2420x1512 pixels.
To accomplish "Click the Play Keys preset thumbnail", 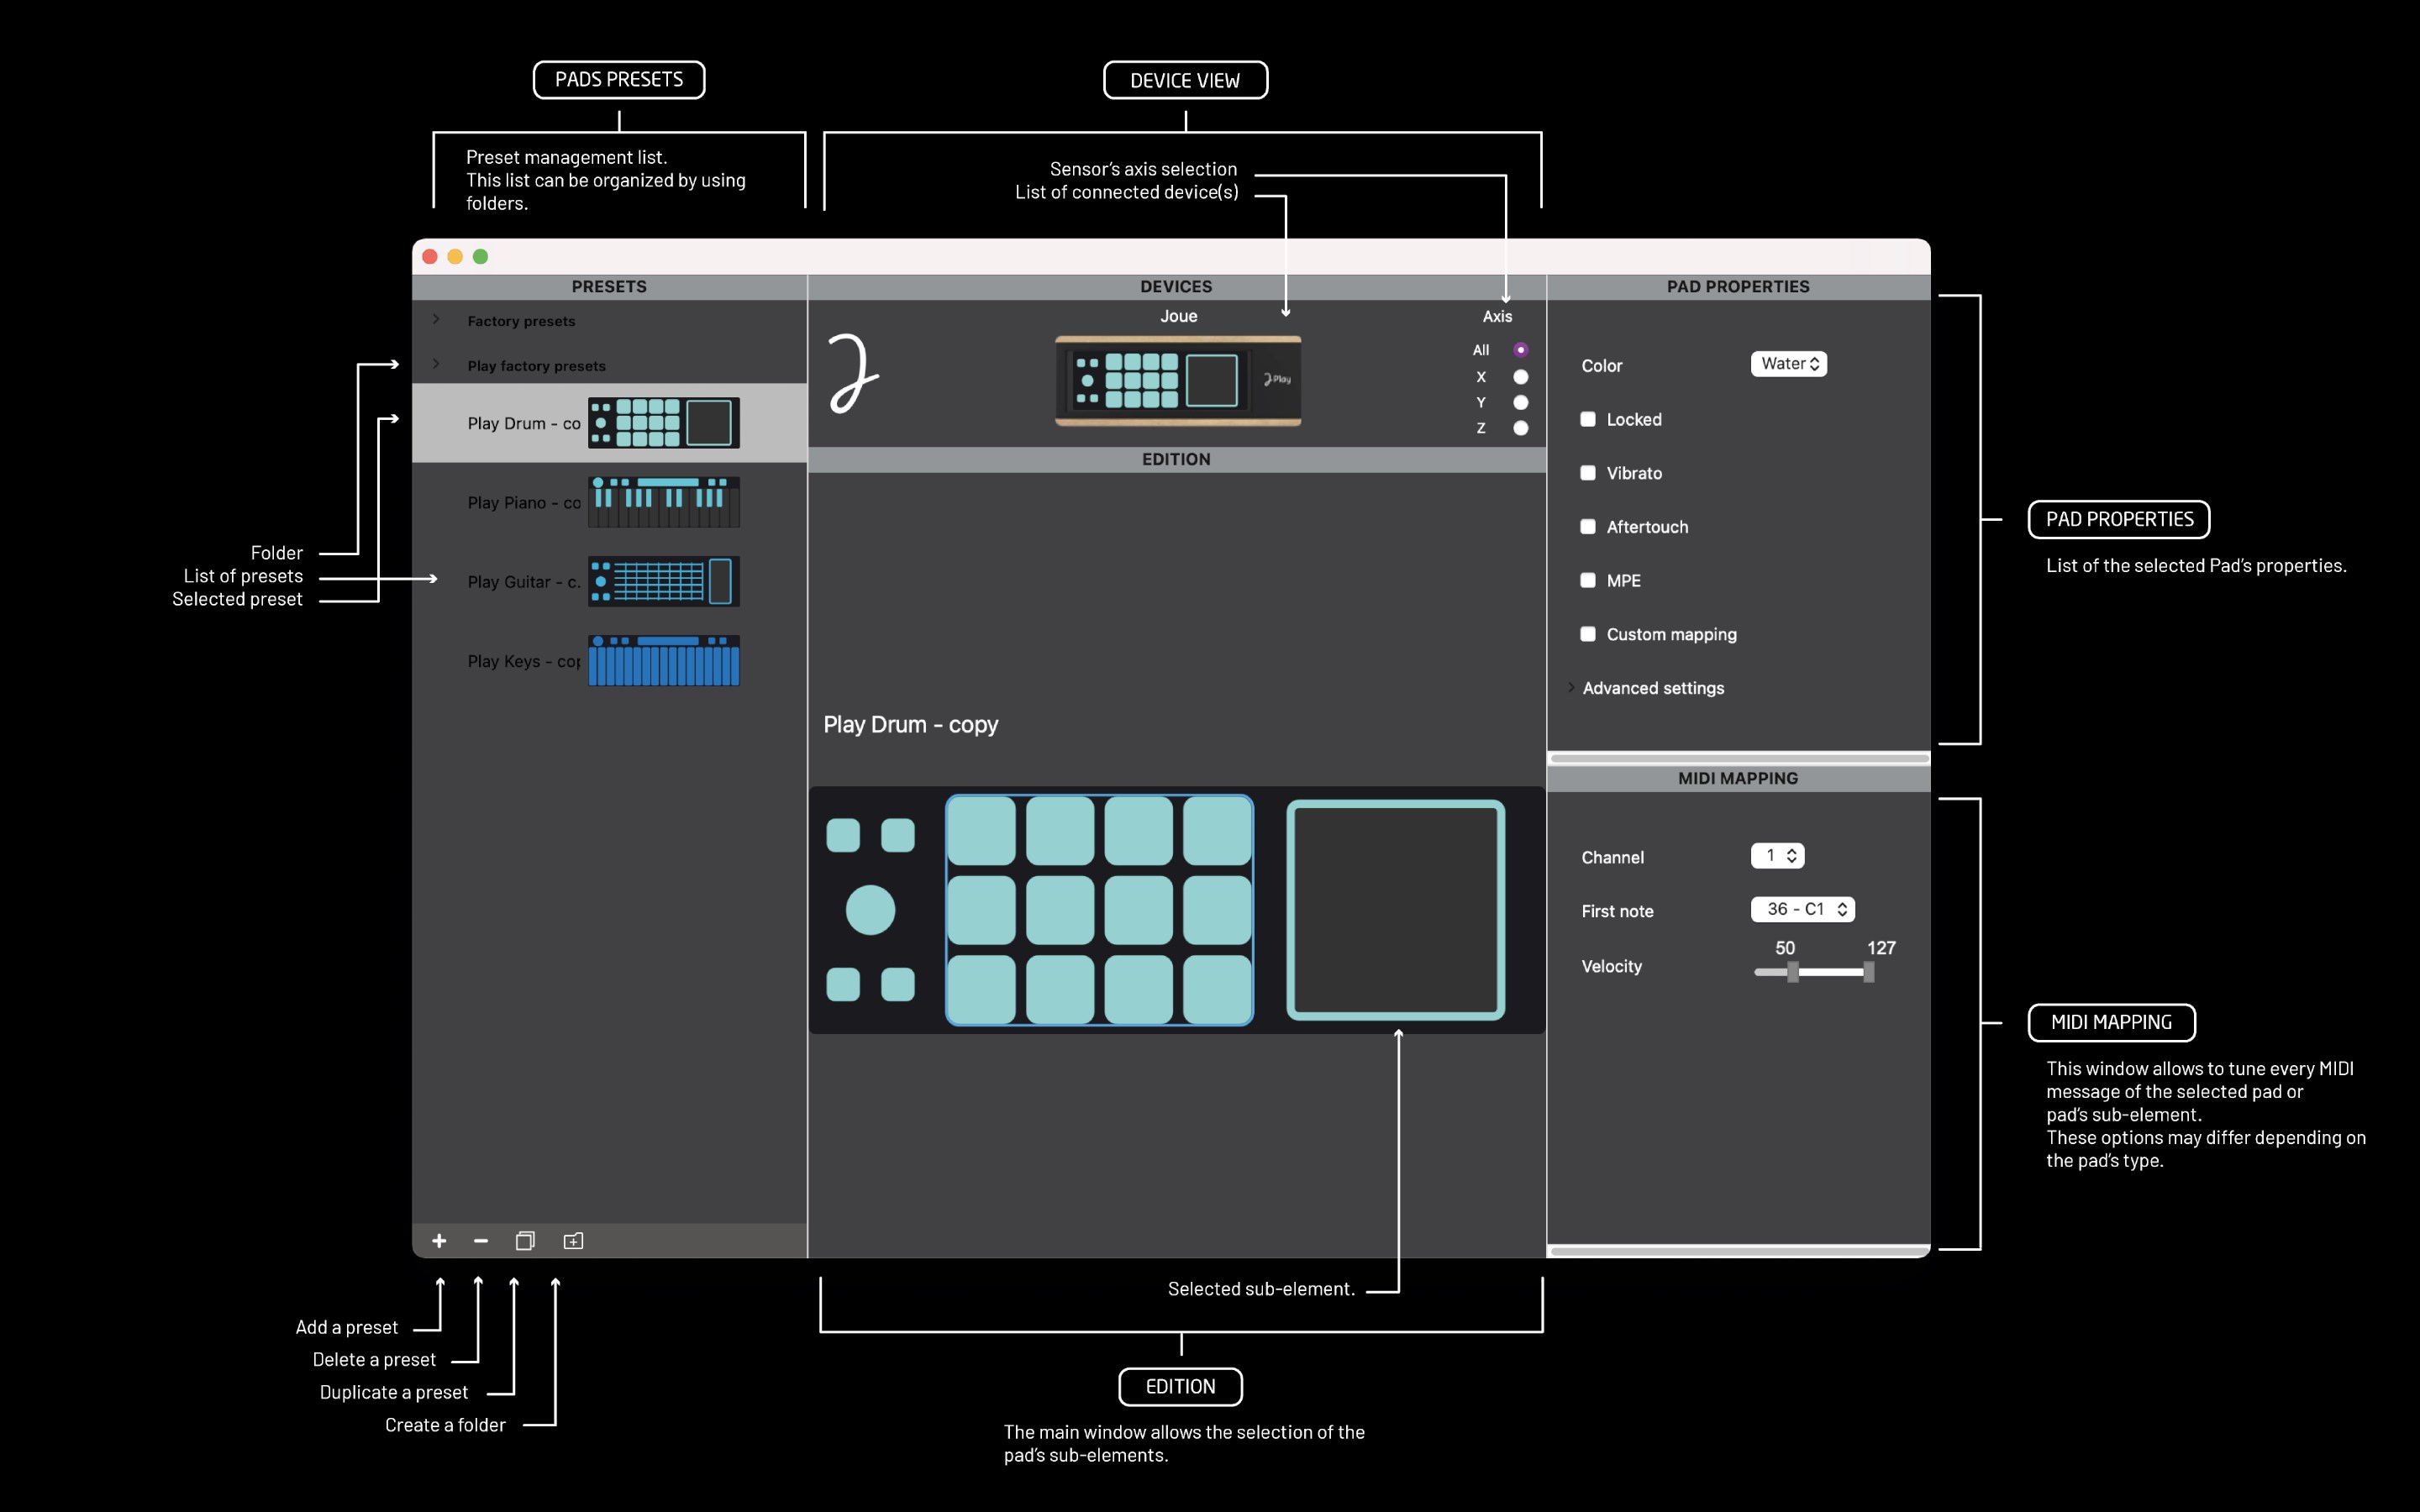I will pyautogui.click(x=663, y=661).
